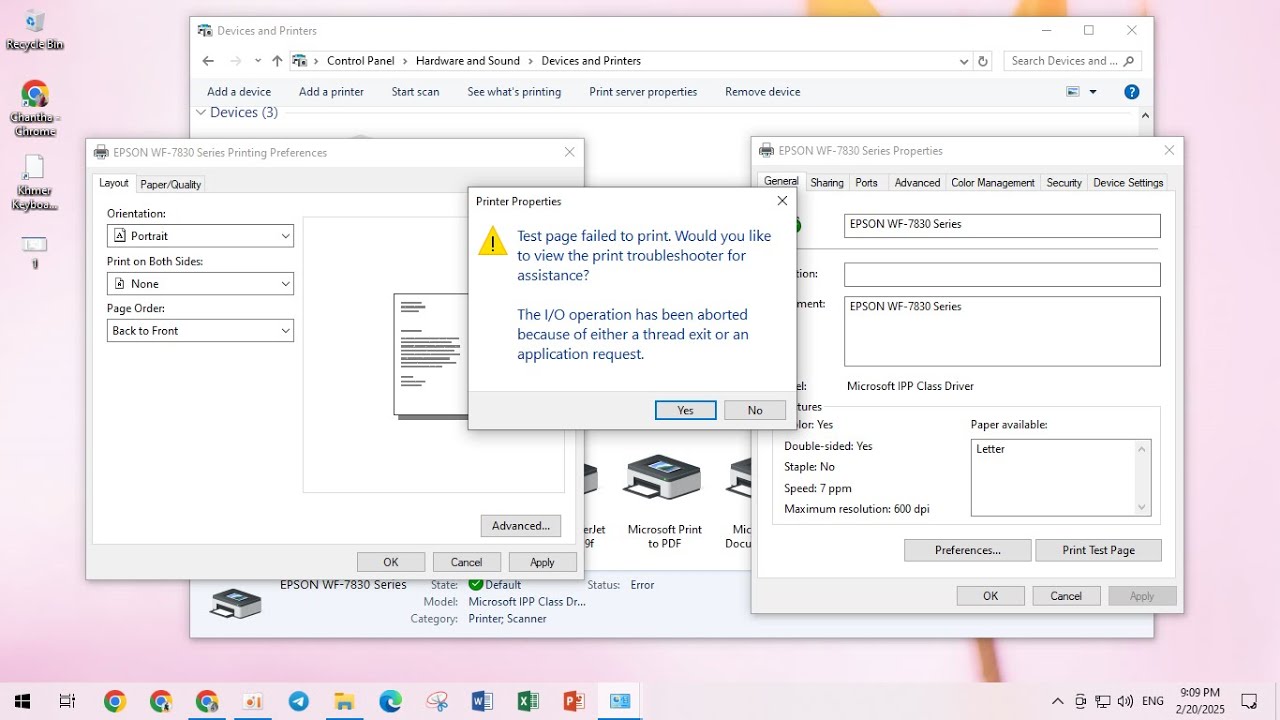Launch Microsoft Edge from the taskbar
1280x720 pixels.
[x=390, y=701]
